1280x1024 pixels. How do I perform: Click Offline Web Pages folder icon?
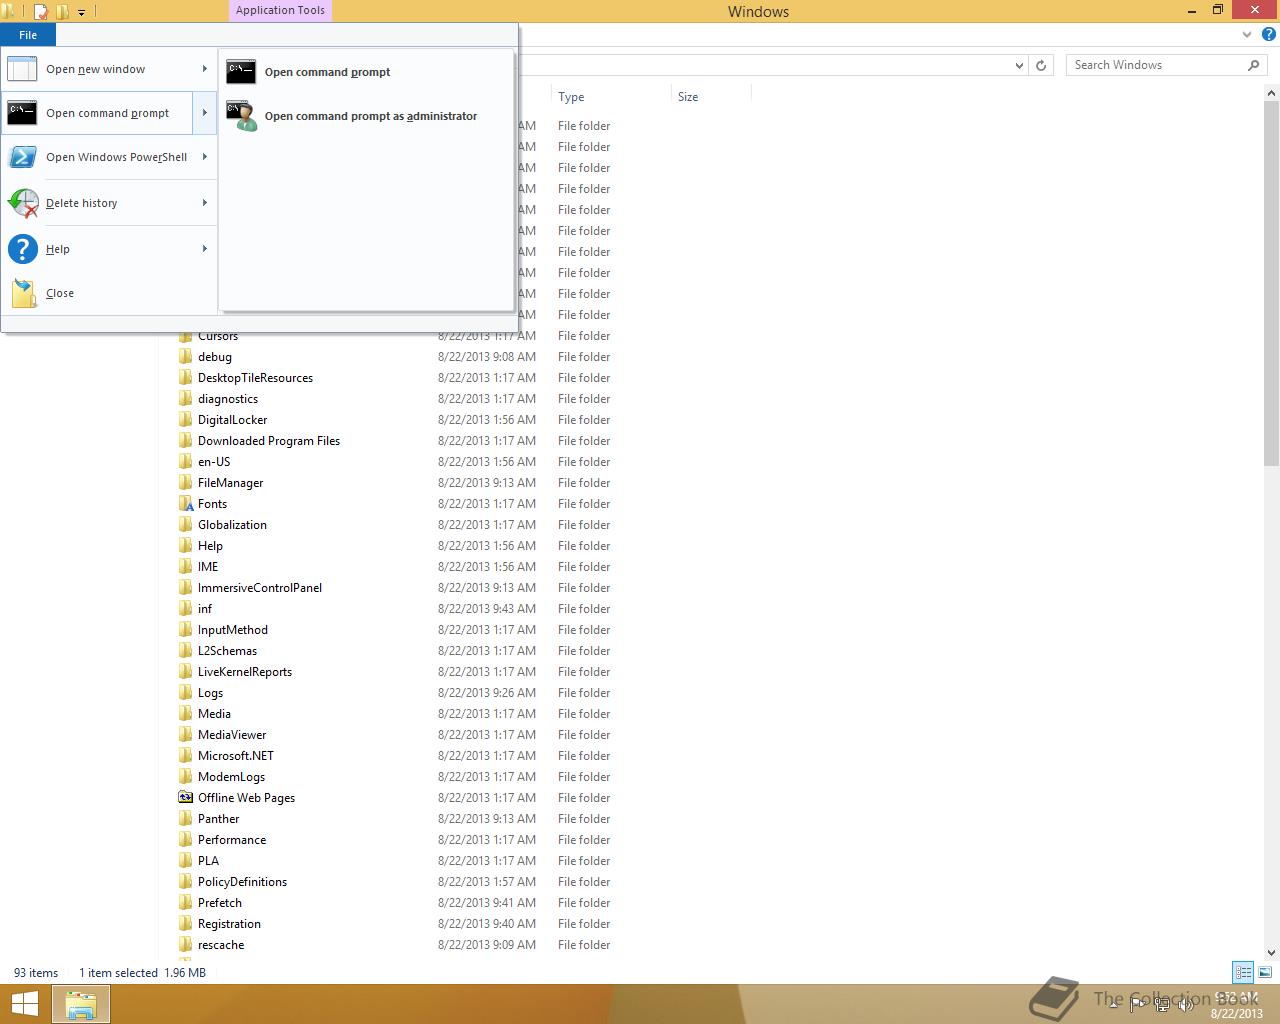(x=185, y=798)
